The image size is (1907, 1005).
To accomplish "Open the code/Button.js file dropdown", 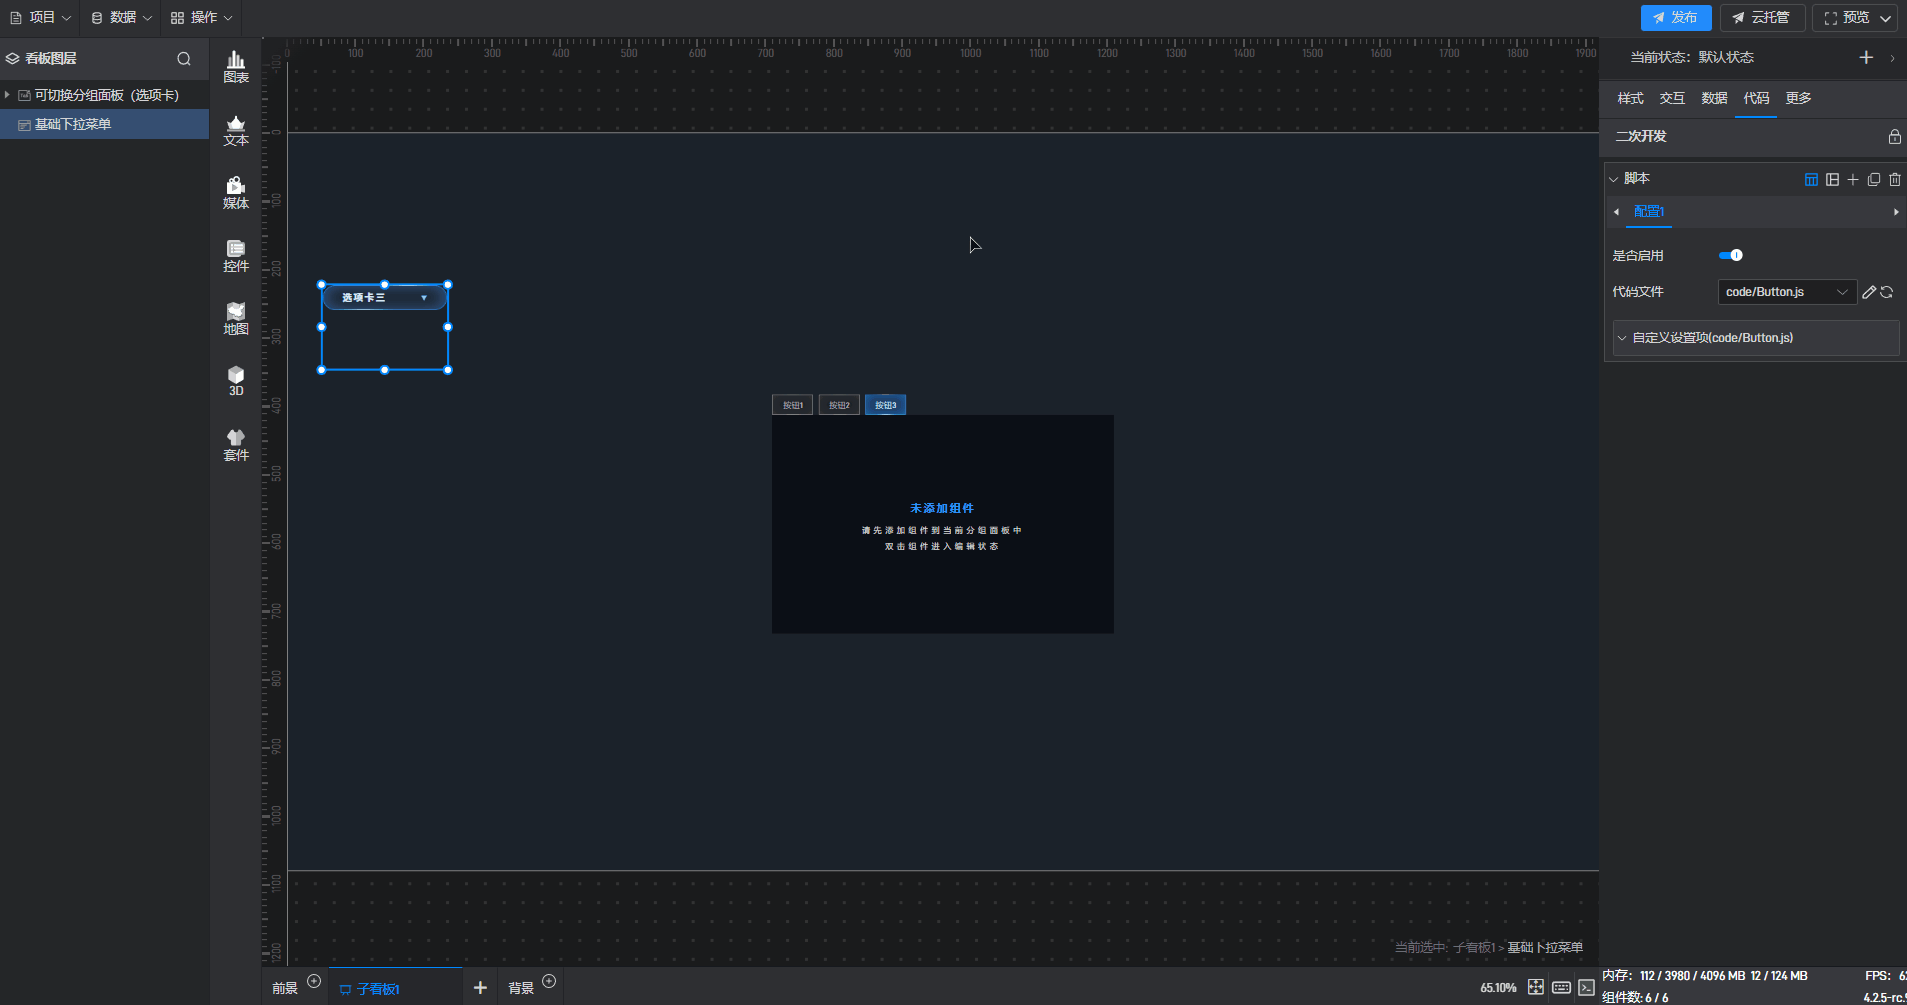I will tap(1786, 292).
